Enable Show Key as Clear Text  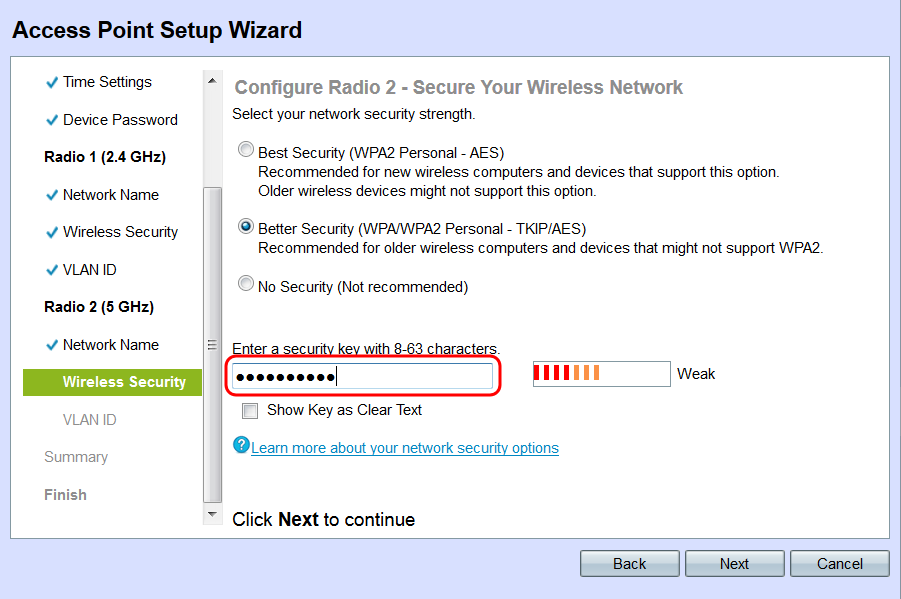[250, 410]
